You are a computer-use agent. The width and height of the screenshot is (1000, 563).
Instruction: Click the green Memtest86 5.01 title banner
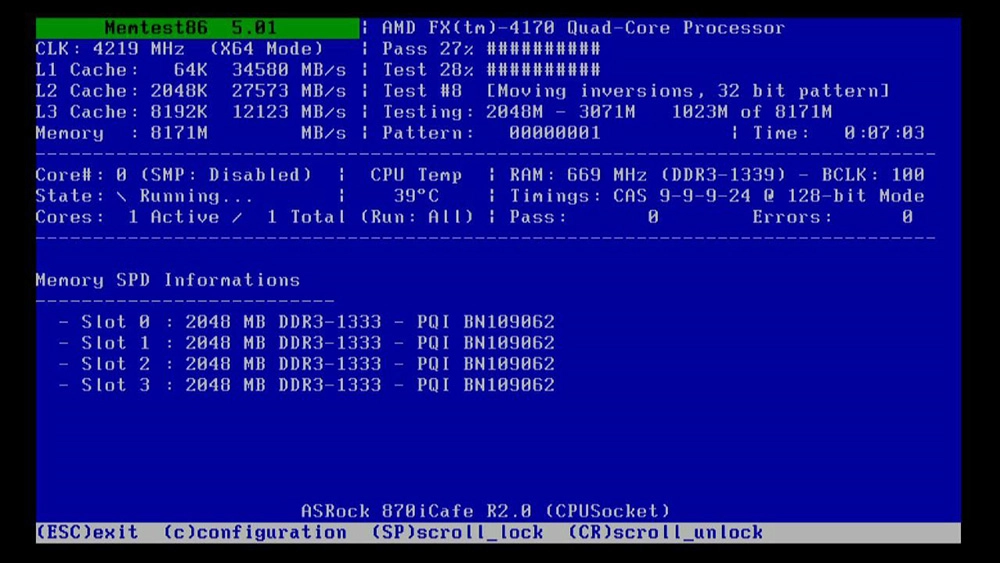click(197, 28)
